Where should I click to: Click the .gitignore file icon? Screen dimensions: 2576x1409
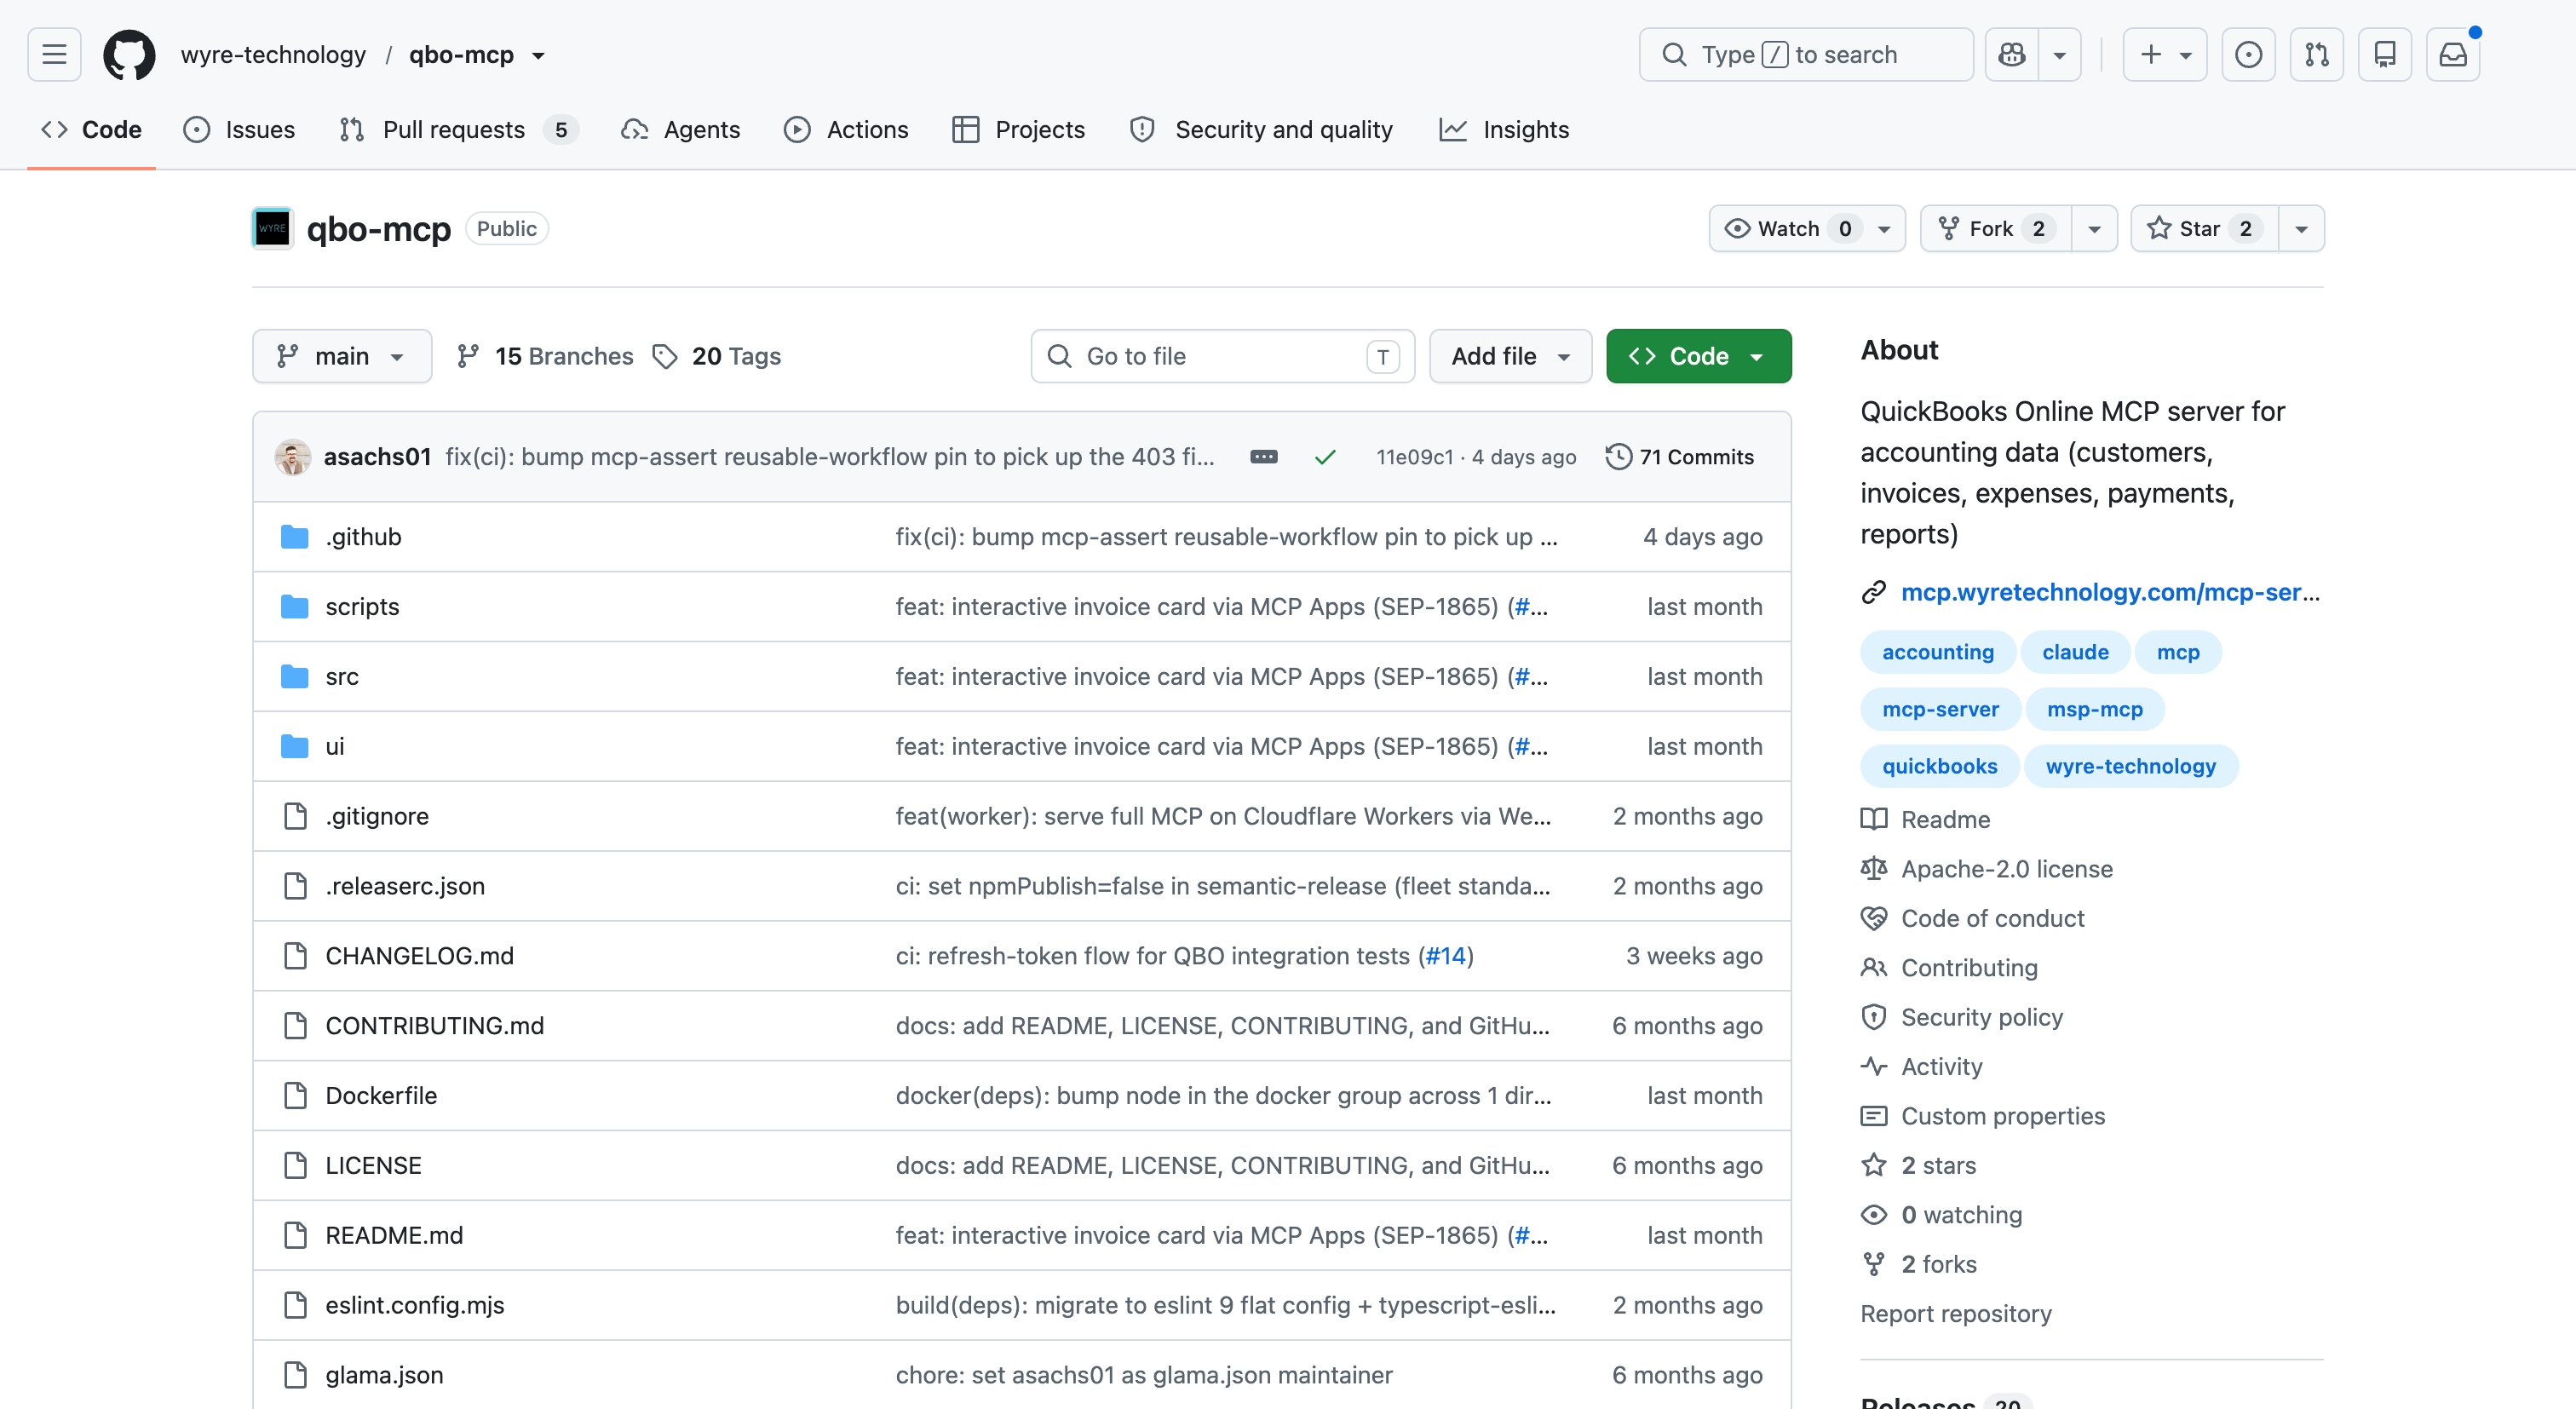(x=295, y=816)
